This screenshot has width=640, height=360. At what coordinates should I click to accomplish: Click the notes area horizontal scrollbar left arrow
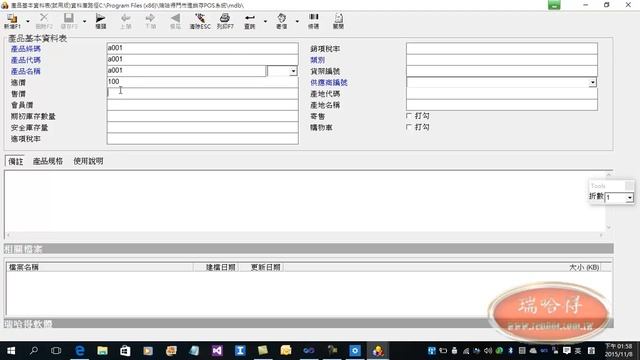pos(8,235)
